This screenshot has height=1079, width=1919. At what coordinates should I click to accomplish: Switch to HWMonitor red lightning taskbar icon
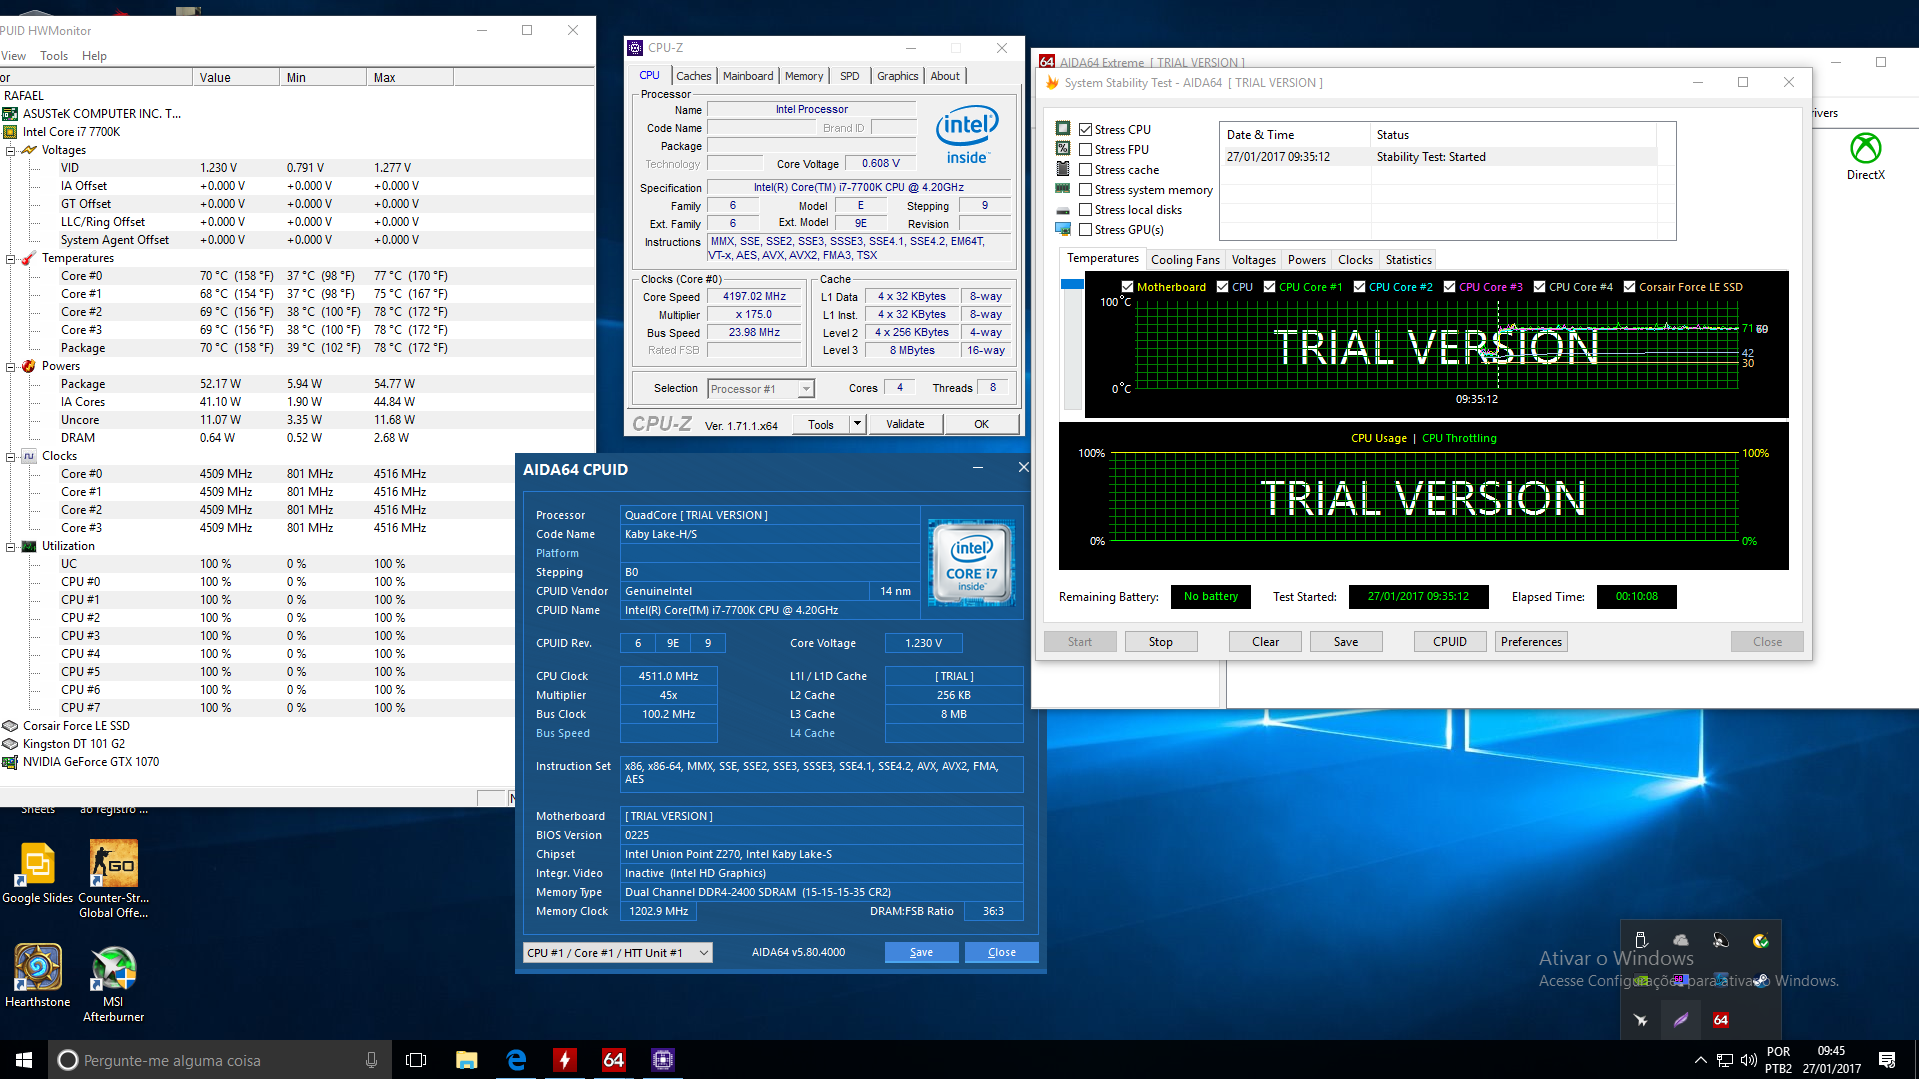(565, 1060)
